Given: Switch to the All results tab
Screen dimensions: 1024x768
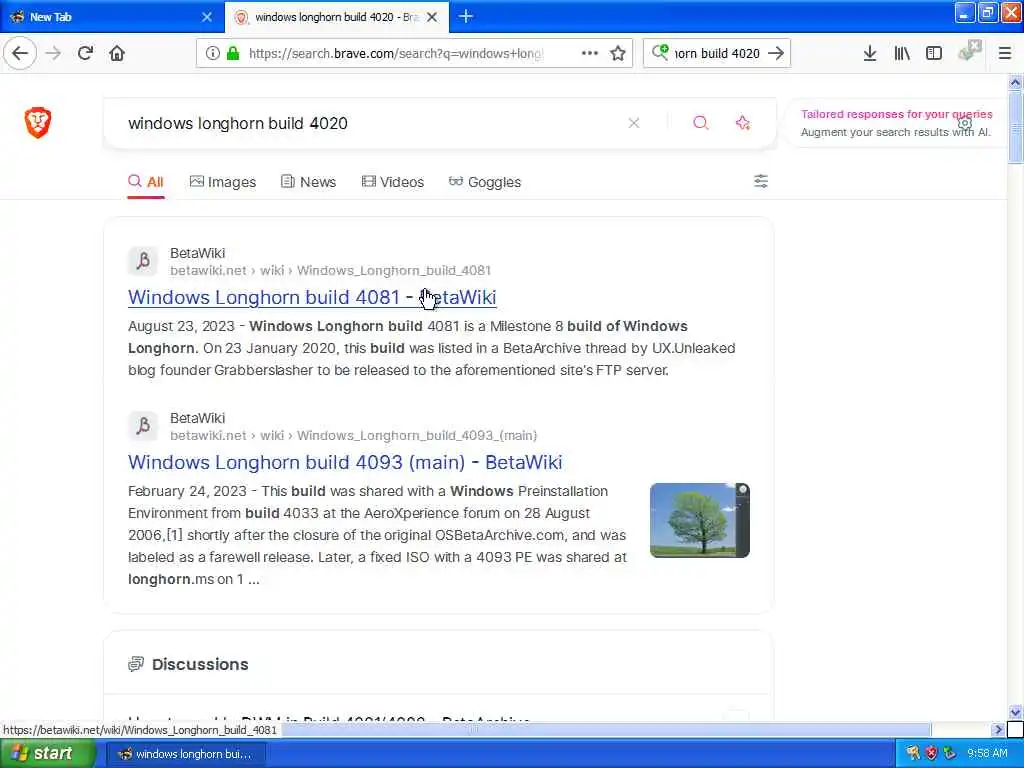Looking at the screenshot, I should tap(146, 182).
